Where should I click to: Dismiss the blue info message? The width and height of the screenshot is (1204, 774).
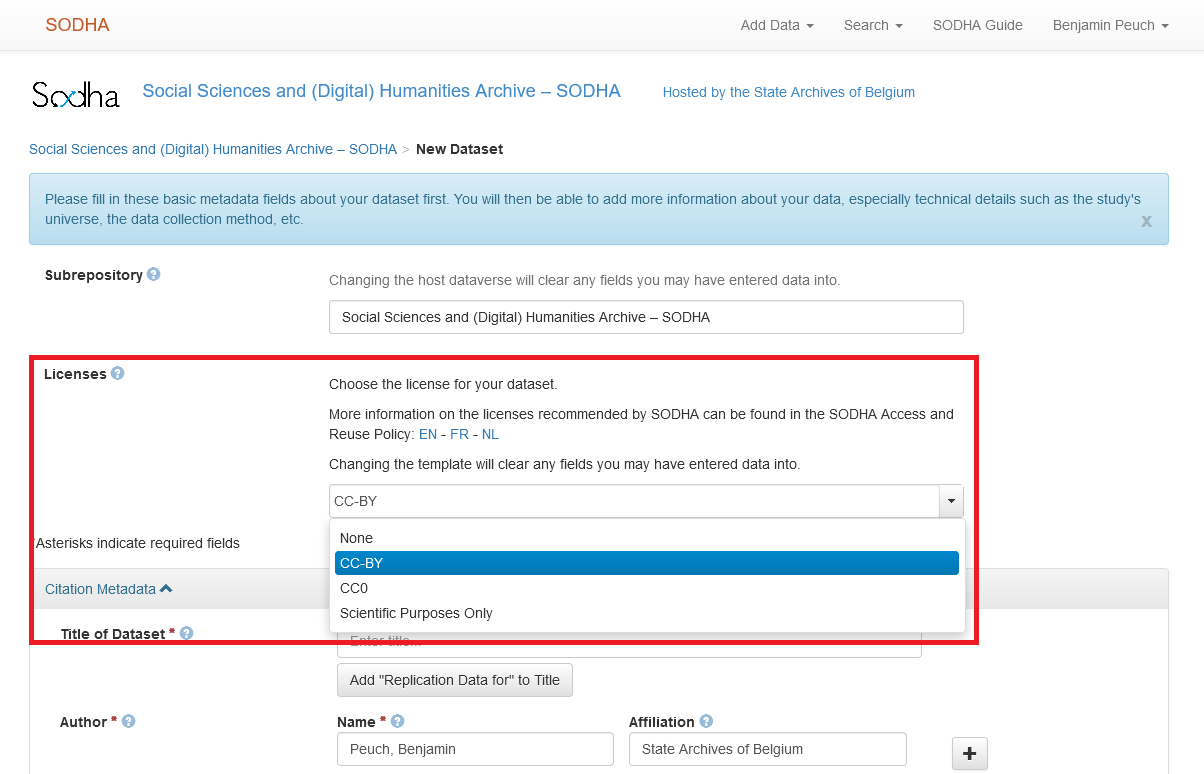pyautogui.click(x=1146, y=221)
